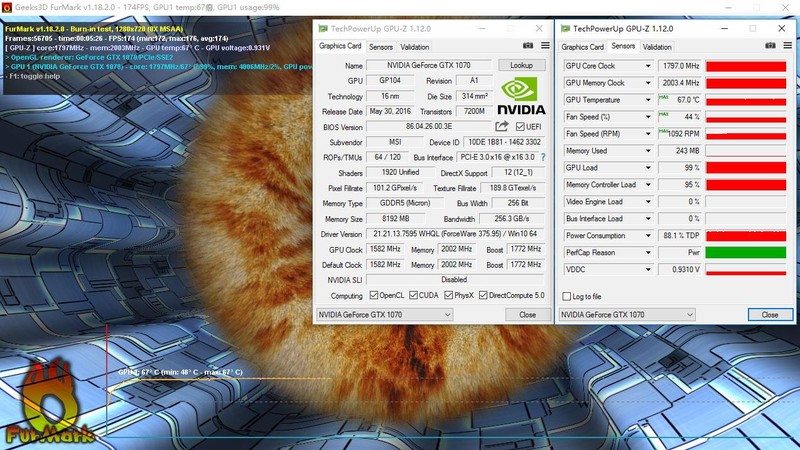Switch to Graphics Card tab in right GPU-Z window

(x=582, y=47)
